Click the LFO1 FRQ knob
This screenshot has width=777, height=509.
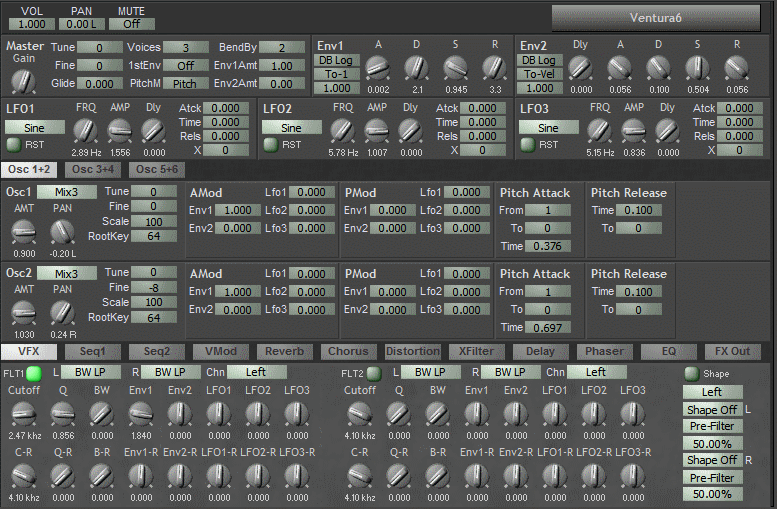[85, 131]
